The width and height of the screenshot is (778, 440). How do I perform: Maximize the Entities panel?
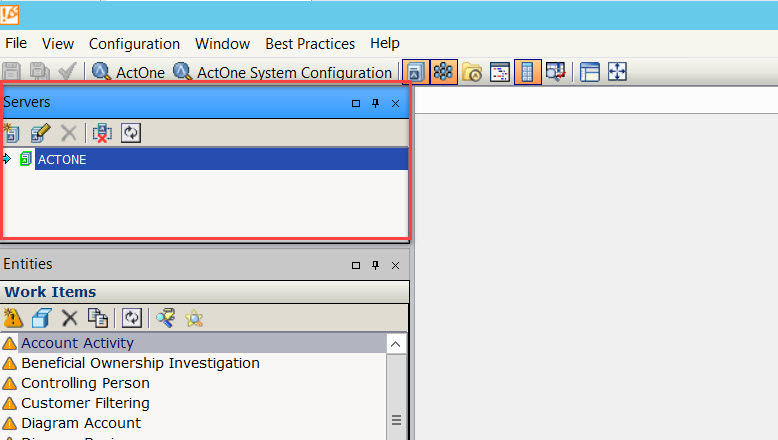click(x=356, y=265)
